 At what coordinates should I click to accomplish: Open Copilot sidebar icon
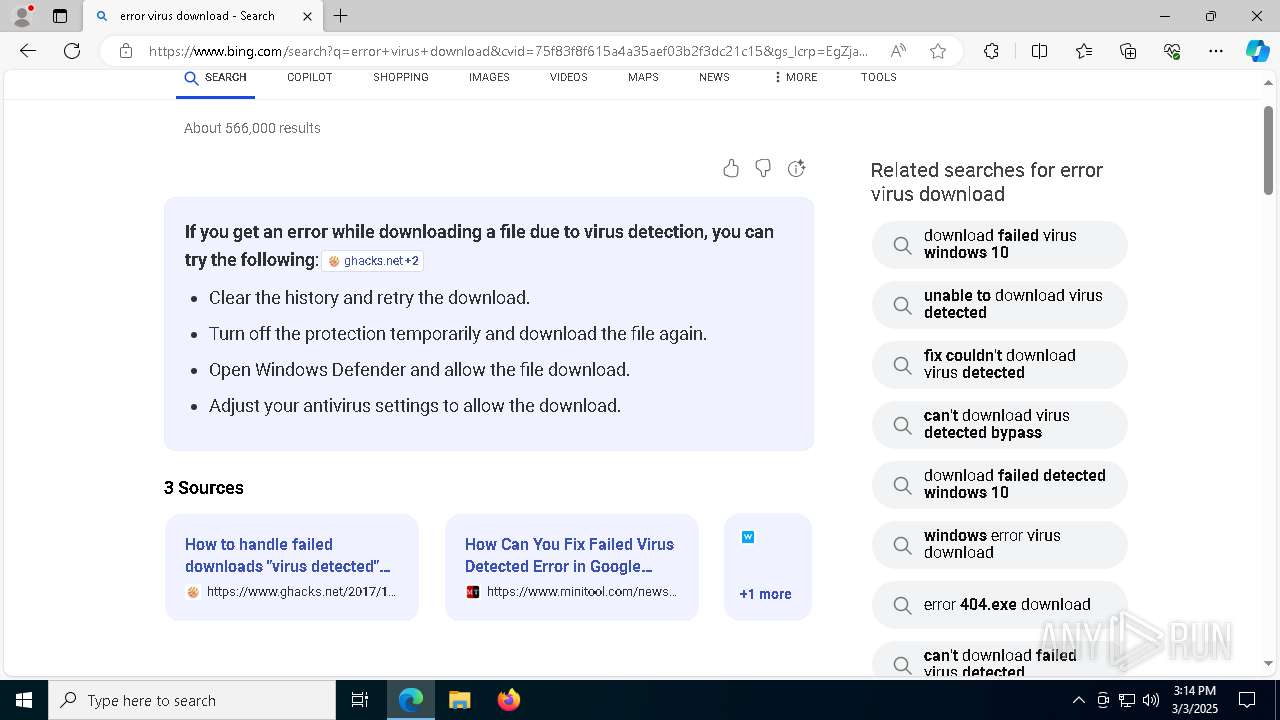1257,51
